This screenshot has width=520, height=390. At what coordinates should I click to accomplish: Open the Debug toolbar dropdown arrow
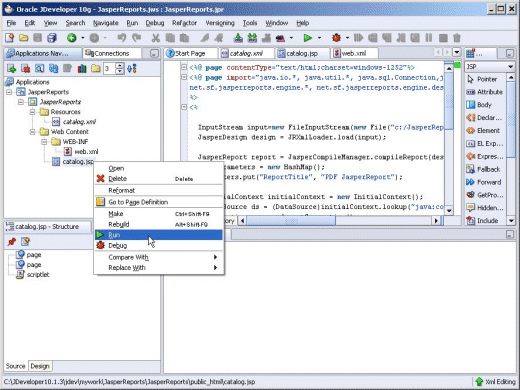point(347,38)
